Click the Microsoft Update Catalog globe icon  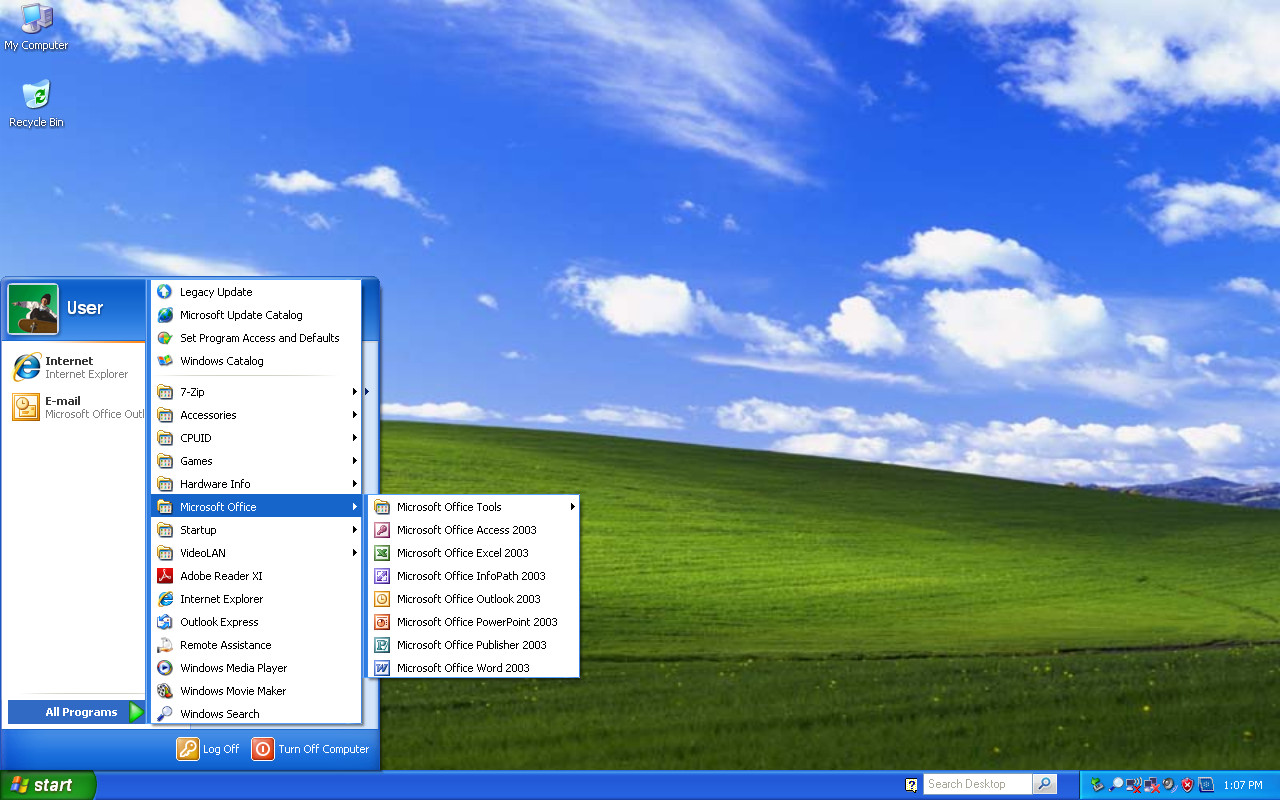point(165,315)
